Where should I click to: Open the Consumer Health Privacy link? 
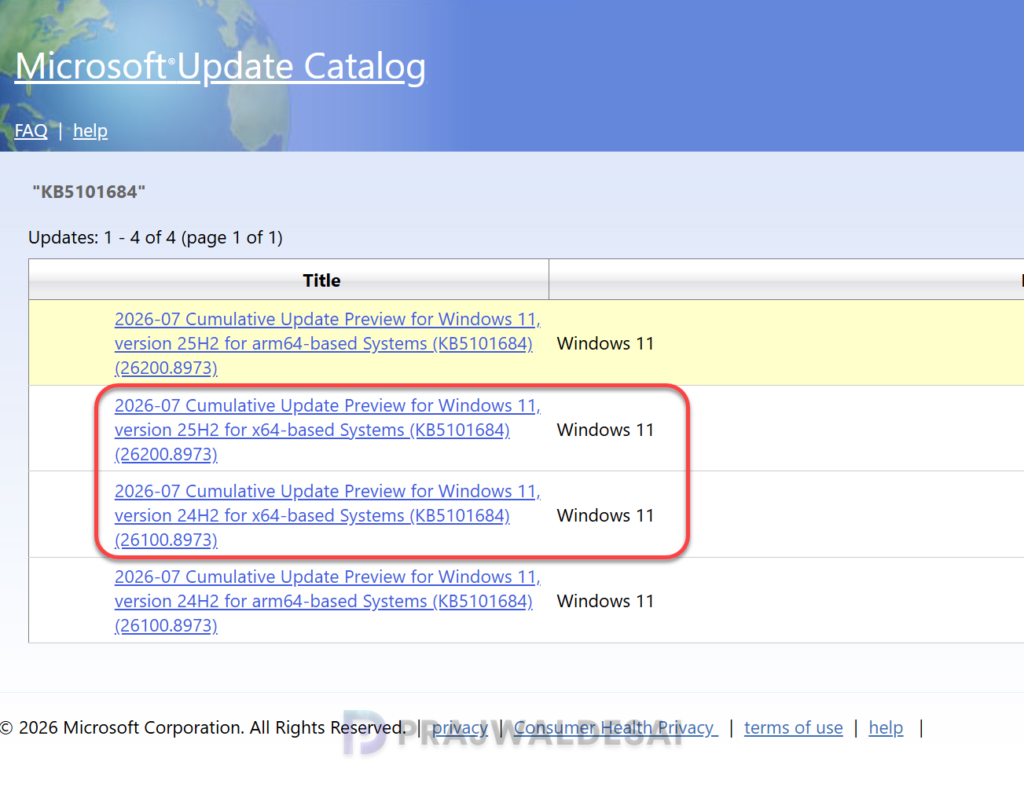pyautogui.click(x=616, y=728)
